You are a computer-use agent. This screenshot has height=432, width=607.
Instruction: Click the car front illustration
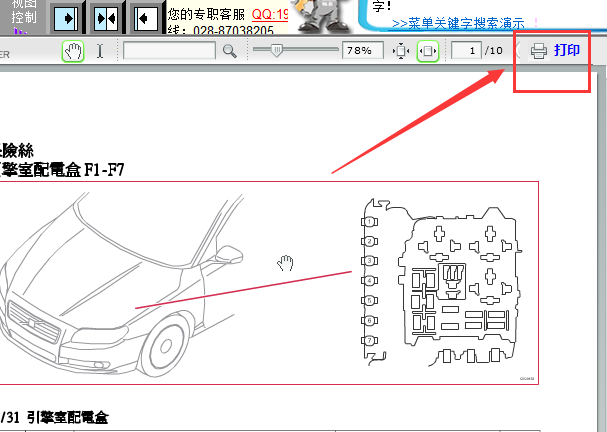[x=122, y=285]
